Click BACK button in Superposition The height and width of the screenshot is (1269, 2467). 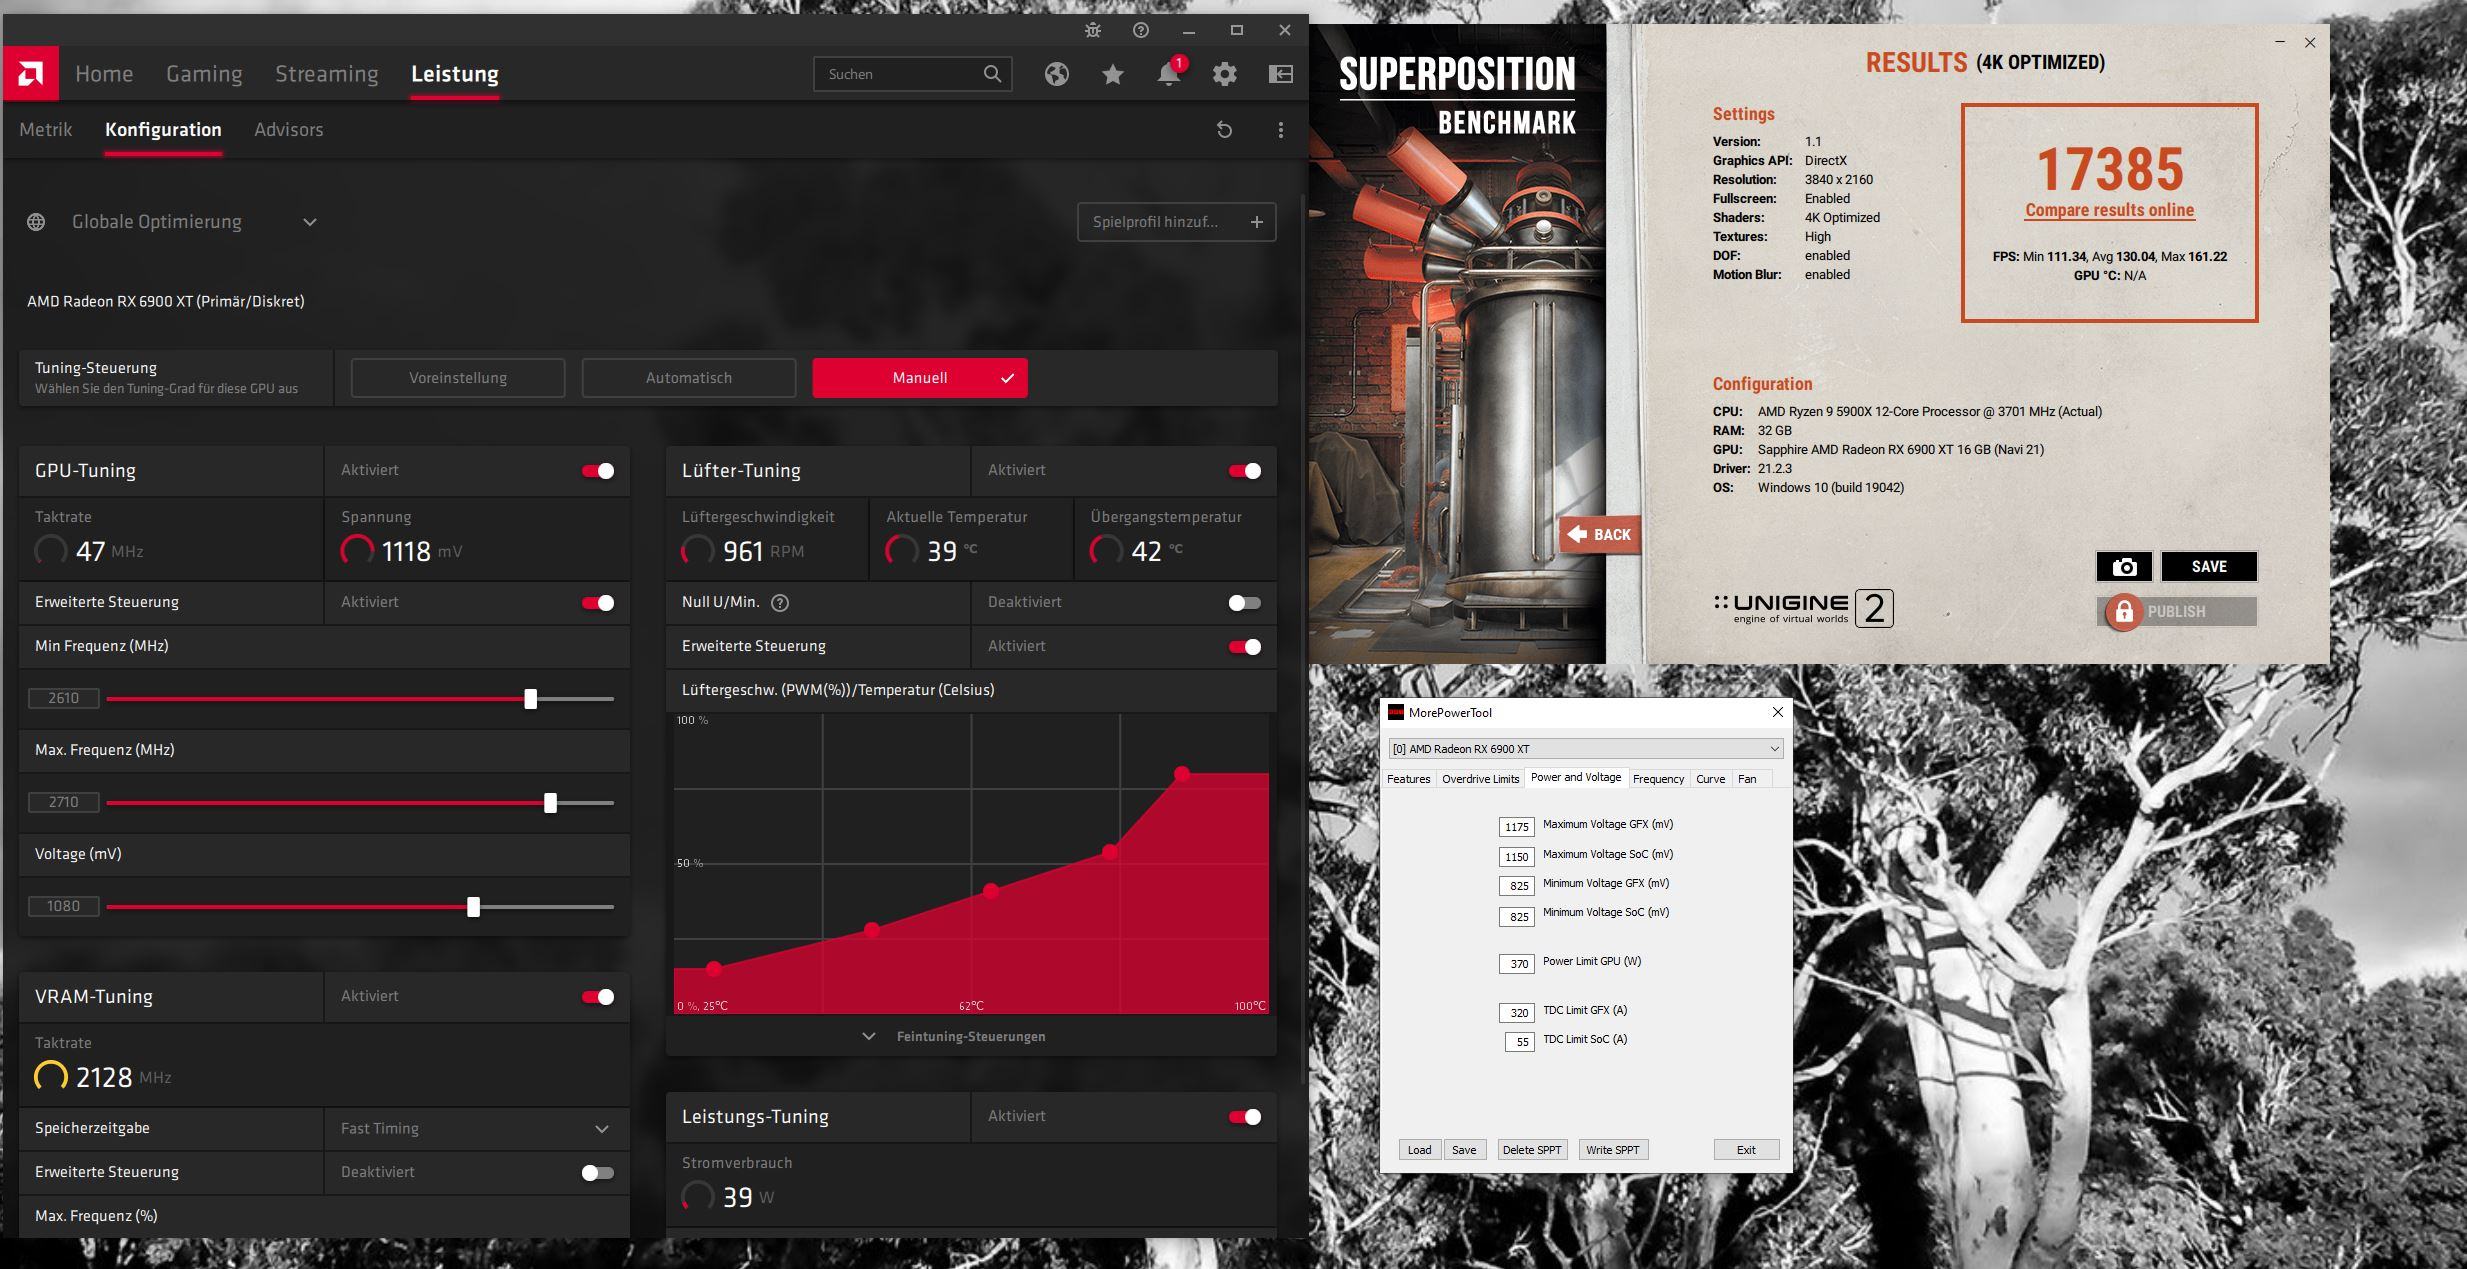click(1599, 535)
